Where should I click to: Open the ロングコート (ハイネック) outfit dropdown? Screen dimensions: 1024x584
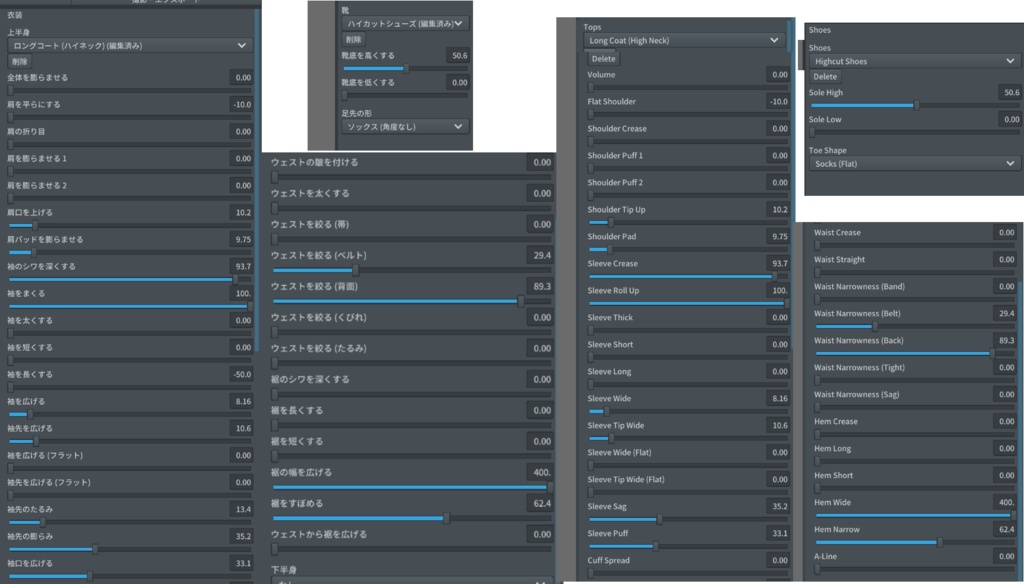(128, 43)
